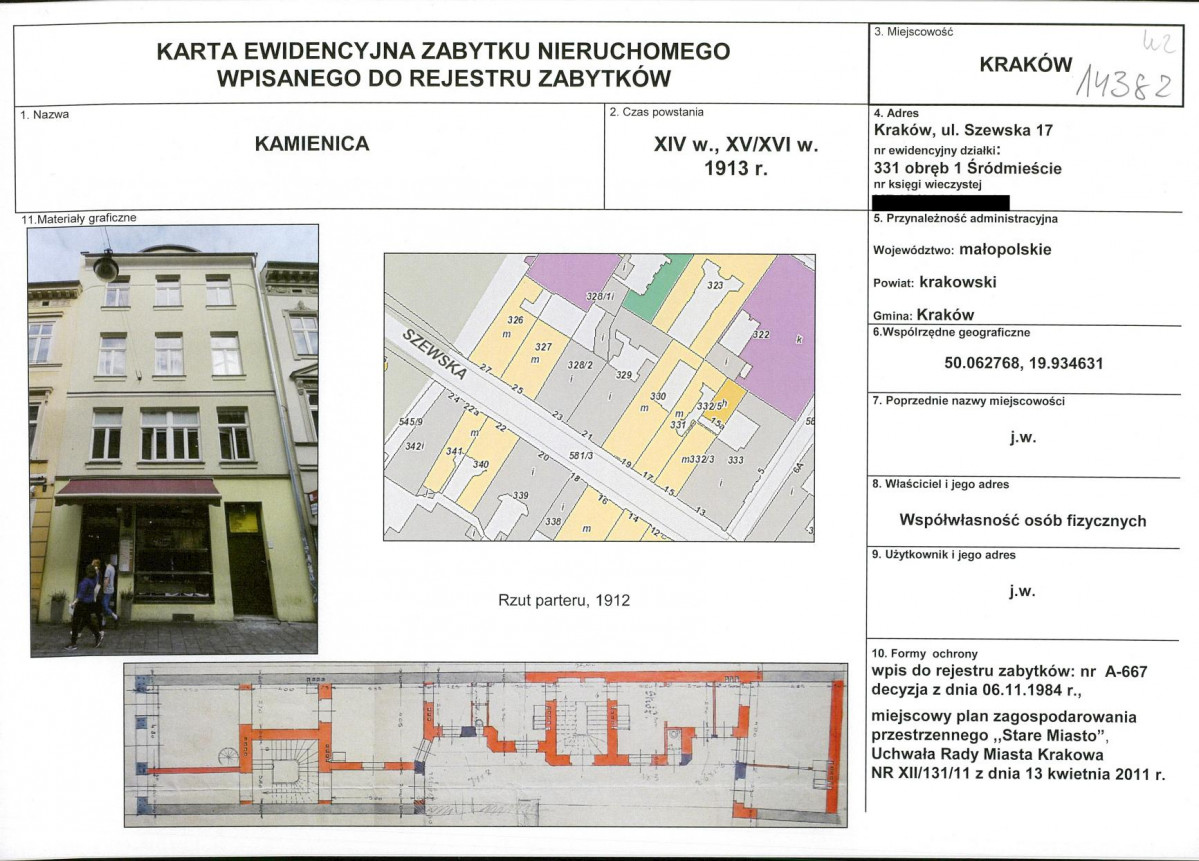Screen dimensions: 1199x861
Task: Click the handwritten number 14382
Action: 1124,82
